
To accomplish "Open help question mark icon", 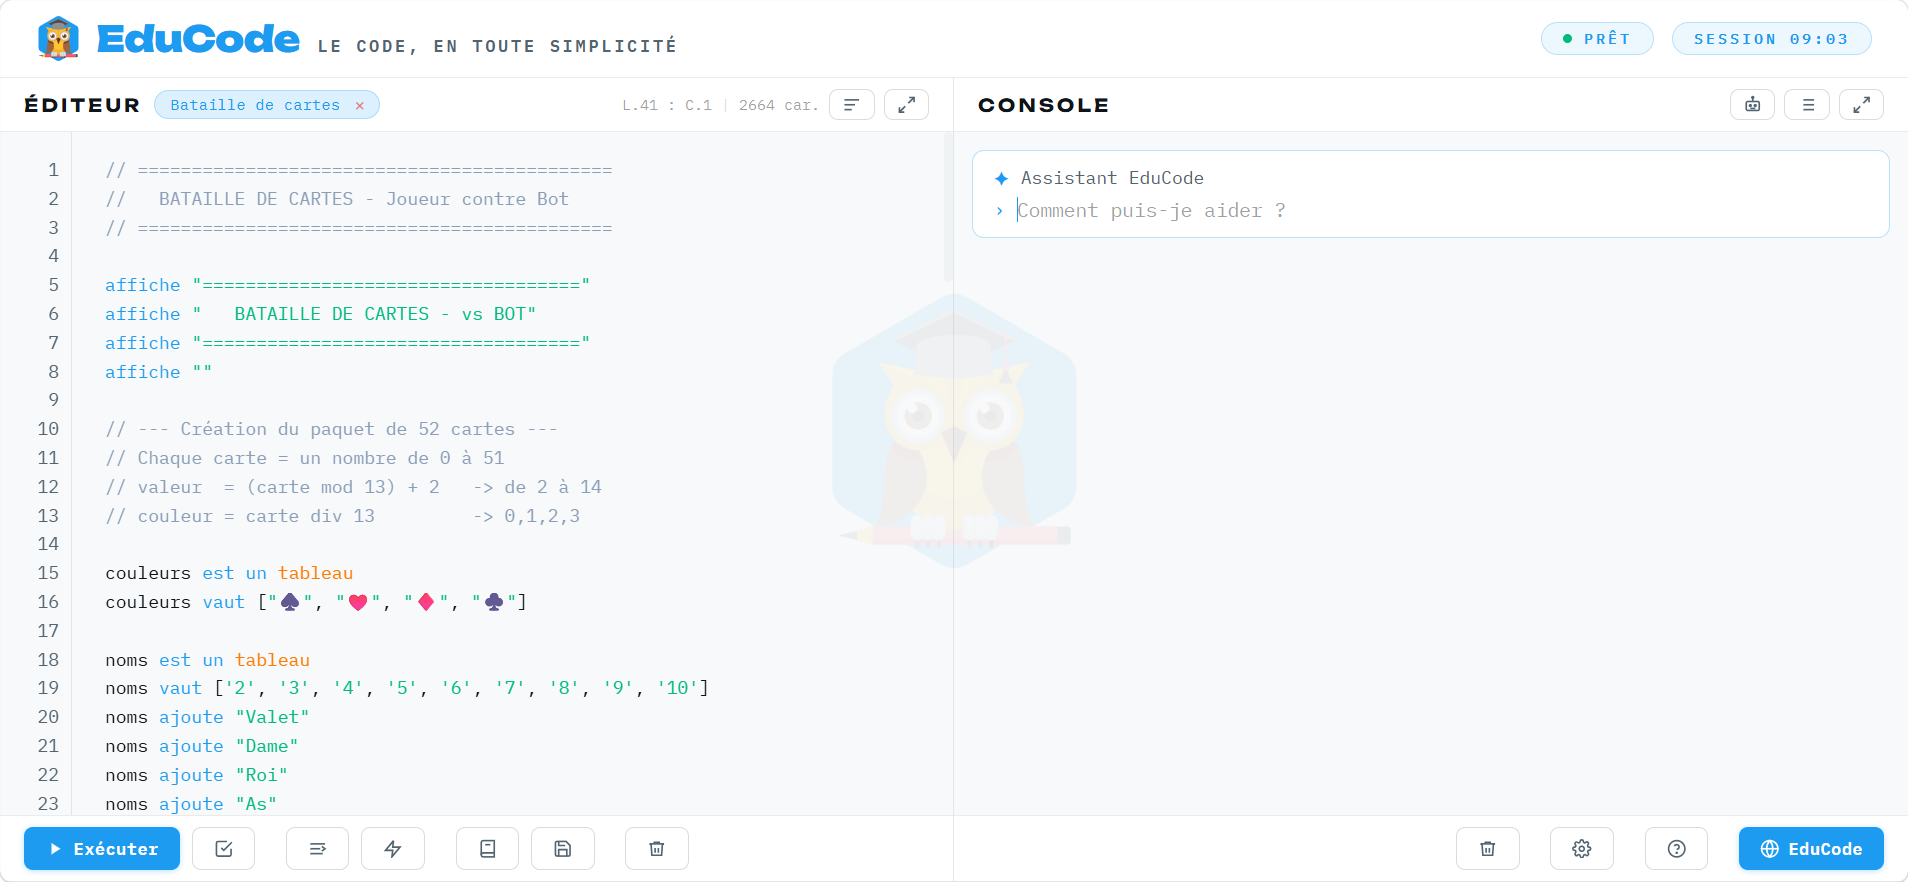I will click(x=1677, y=849).
